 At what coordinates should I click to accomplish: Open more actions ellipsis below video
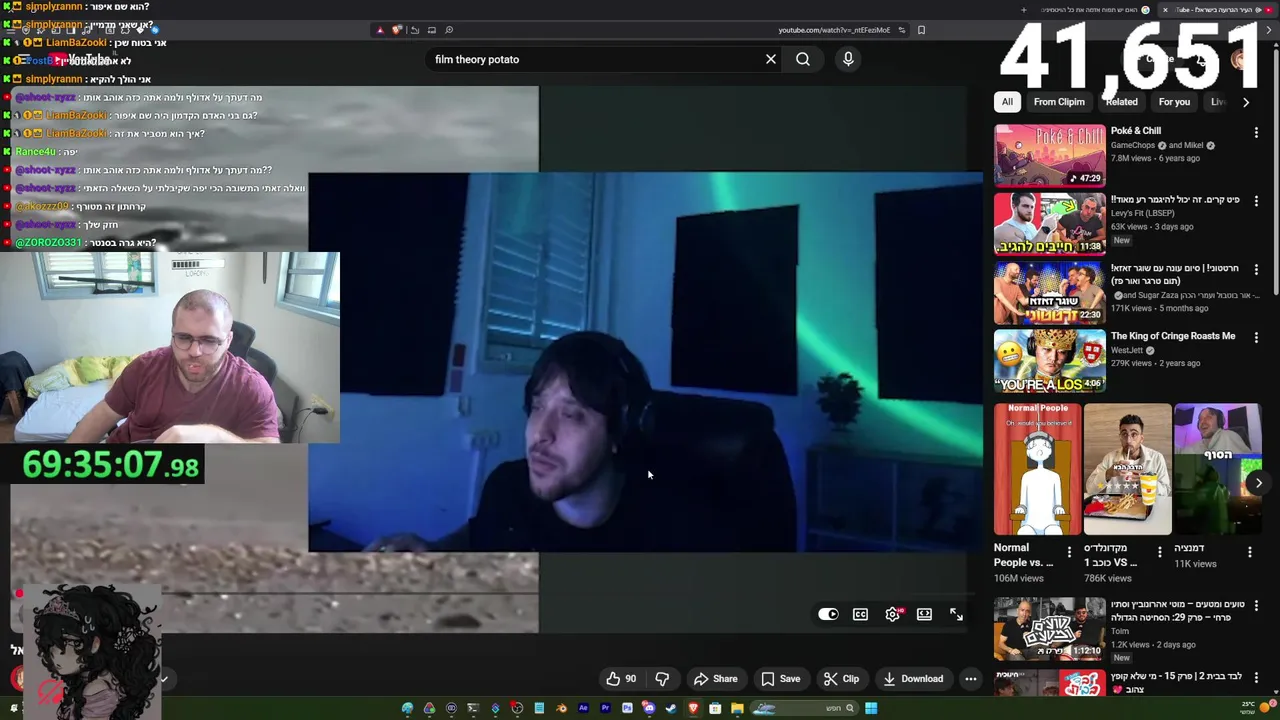970,679
